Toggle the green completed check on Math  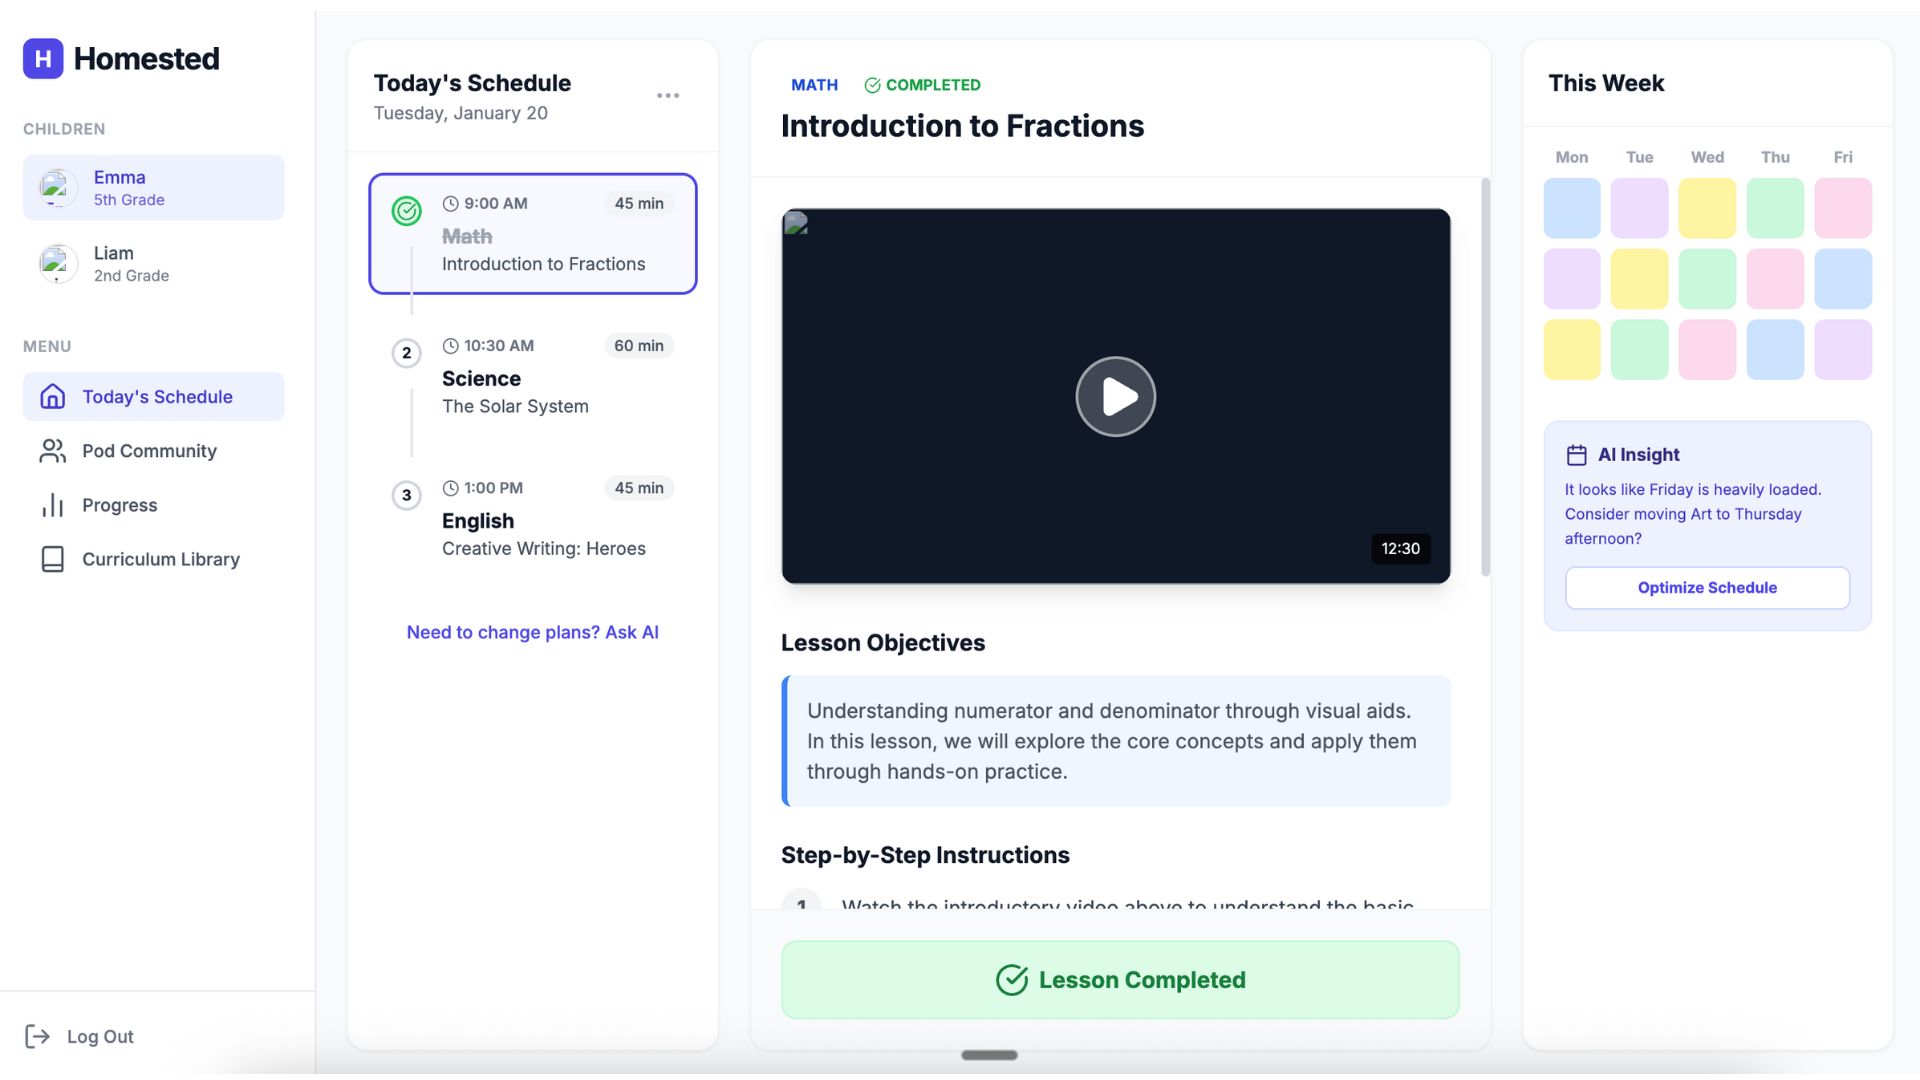tap(406, 211)
